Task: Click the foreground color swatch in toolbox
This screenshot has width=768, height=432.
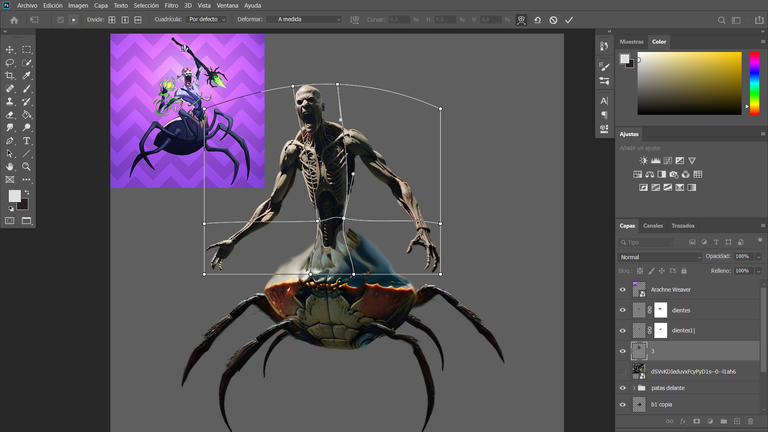Action: 15,196
